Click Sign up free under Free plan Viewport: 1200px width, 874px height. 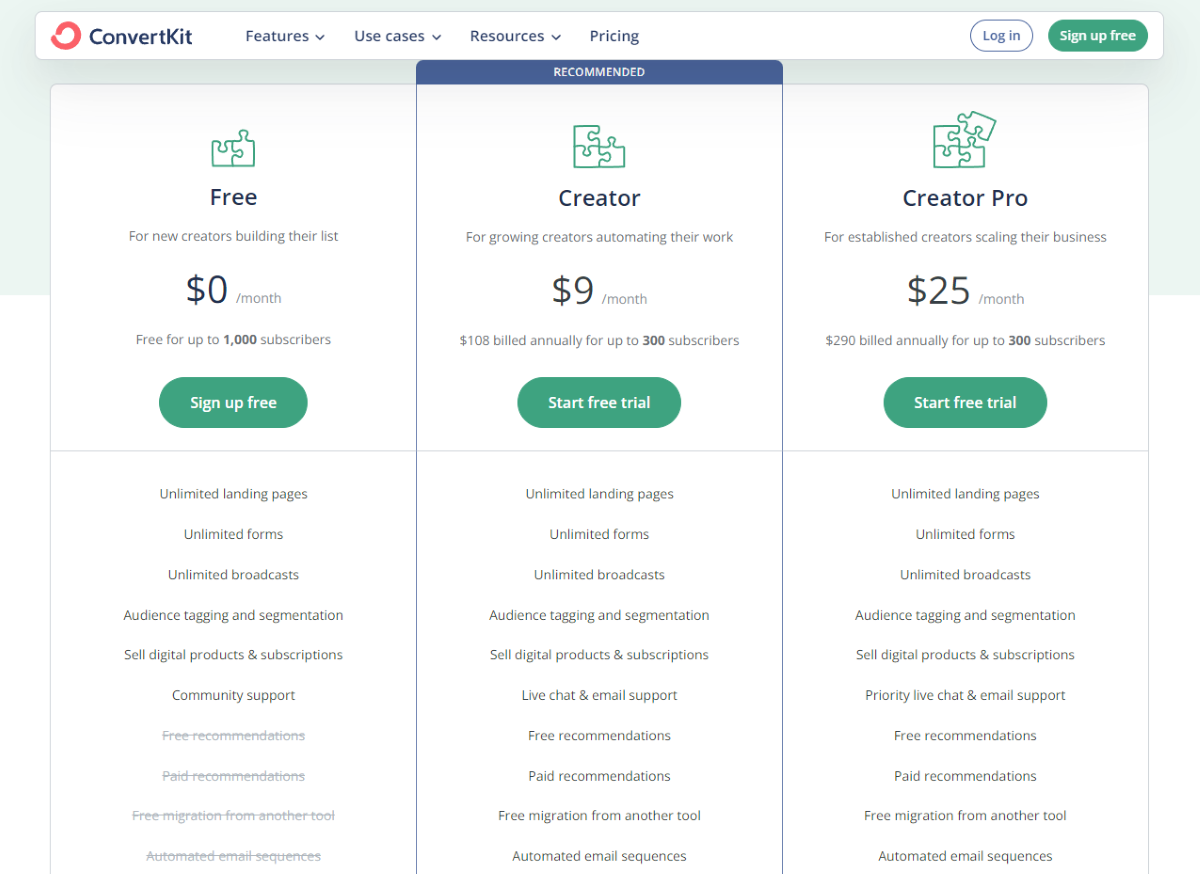[233, 402]
